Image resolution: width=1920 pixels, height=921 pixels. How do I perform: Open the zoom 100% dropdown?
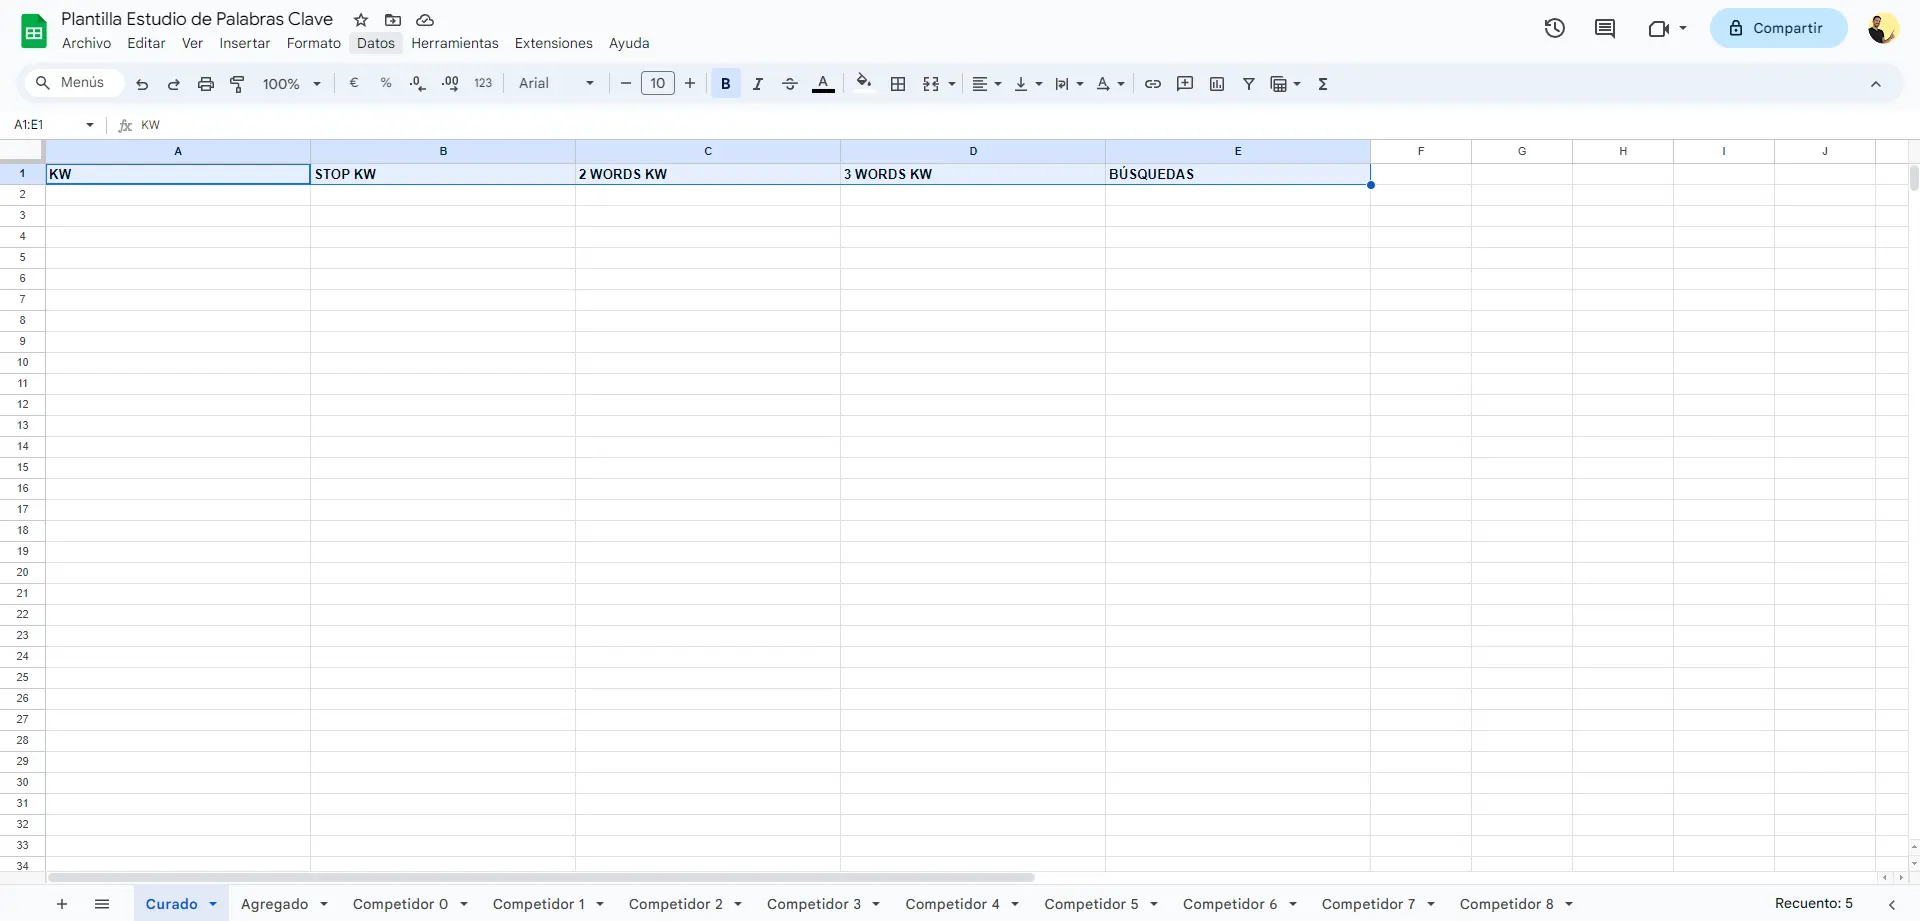pos(291,84)
